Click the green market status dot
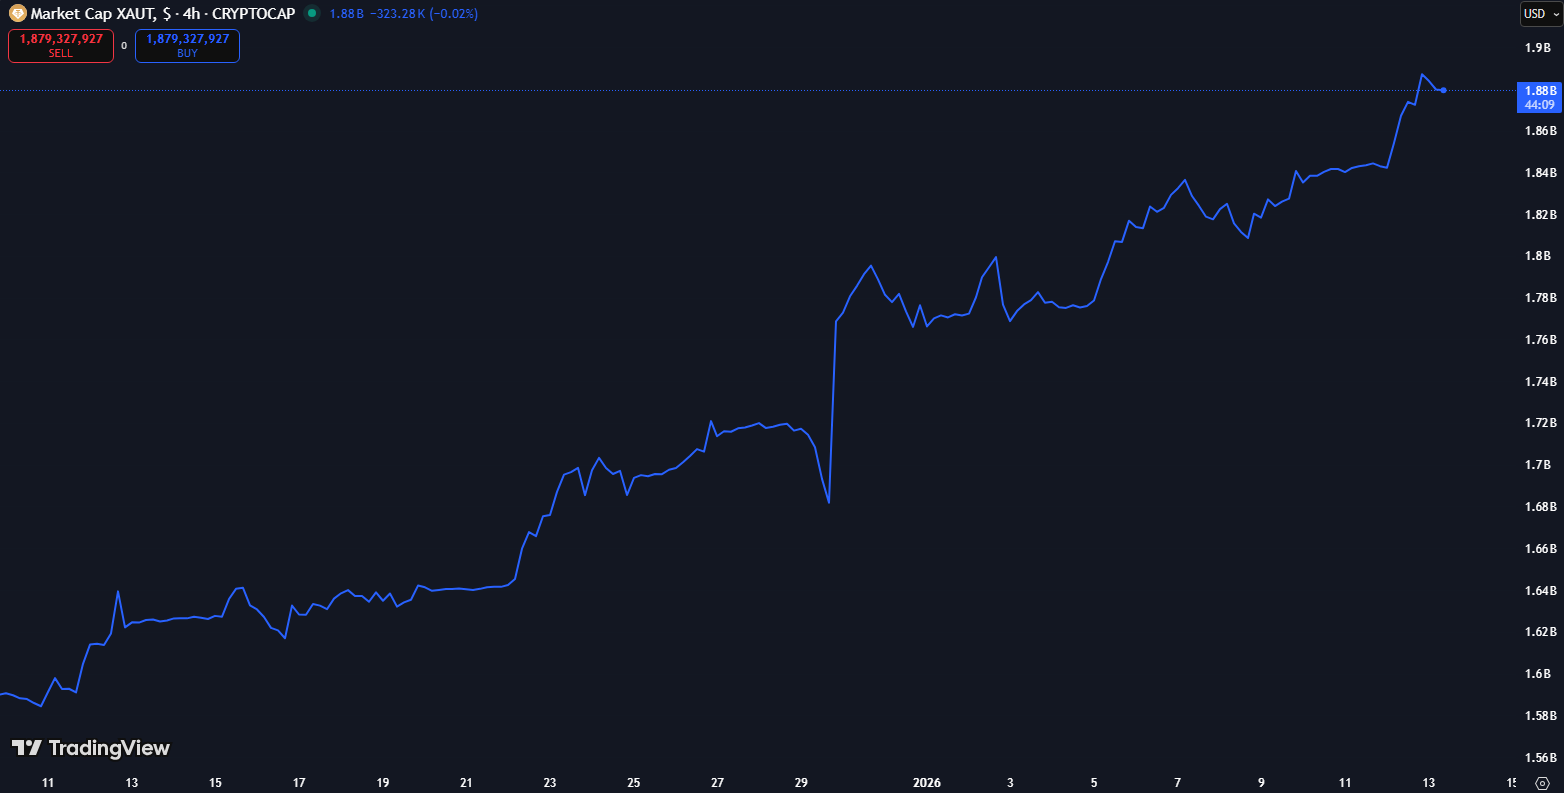This screenshot has width=1564, height=793. click(x=312, y=14)
